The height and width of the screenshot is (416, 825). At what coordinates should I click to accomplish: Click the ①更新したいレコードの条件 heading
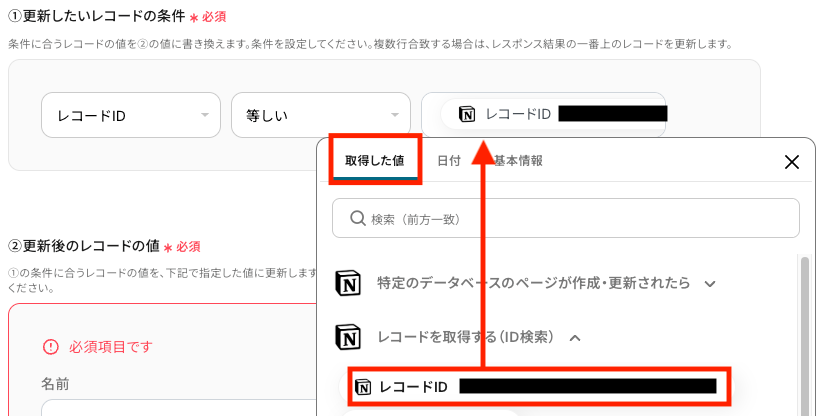97,16
